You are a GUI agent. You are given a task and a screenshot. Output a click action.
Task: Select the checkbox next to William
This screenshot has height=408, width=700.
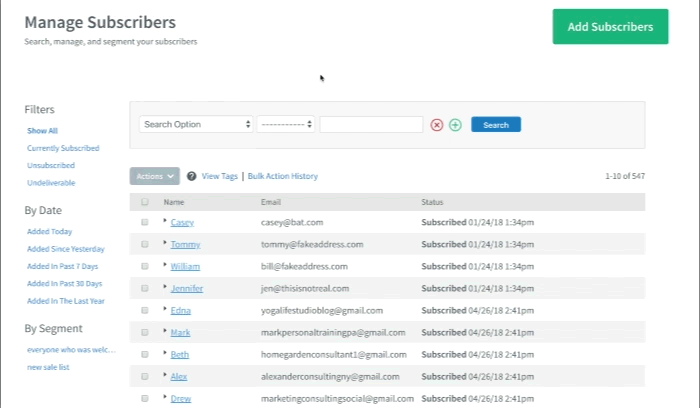[145, 267]
